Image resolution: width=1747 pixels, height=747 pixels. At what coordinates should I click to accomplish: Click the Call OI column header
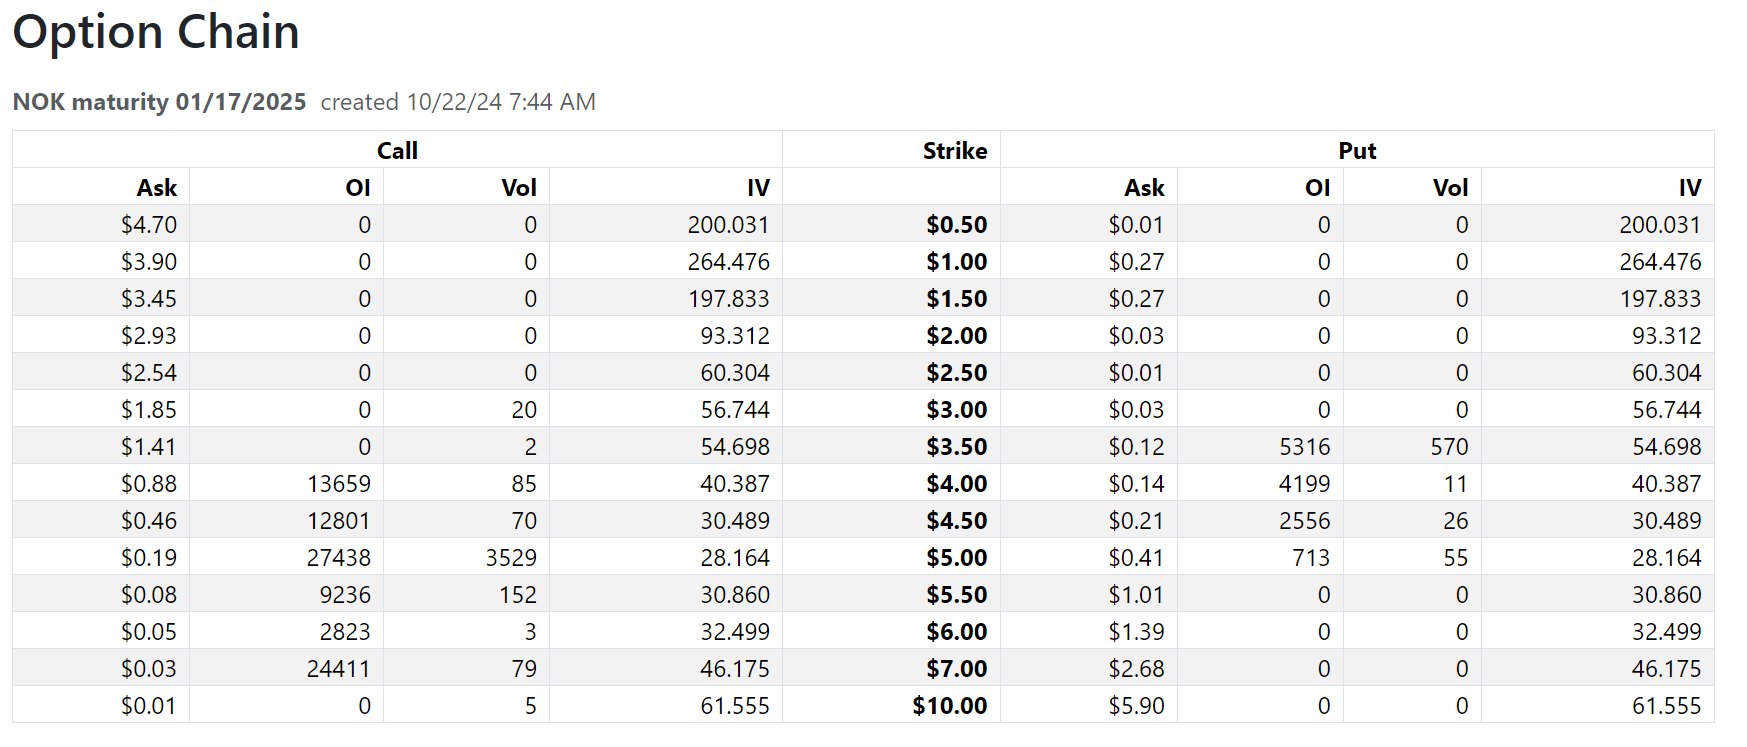tap(358, 188)
